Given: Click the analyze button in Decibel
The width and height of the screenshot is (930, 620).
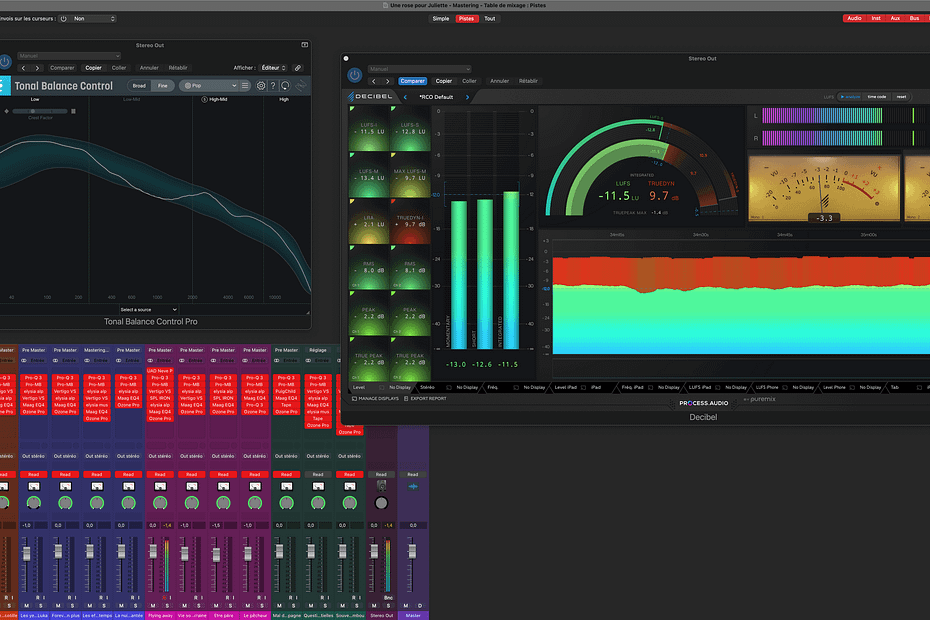Looking at the screenshot, I should 851,97.
